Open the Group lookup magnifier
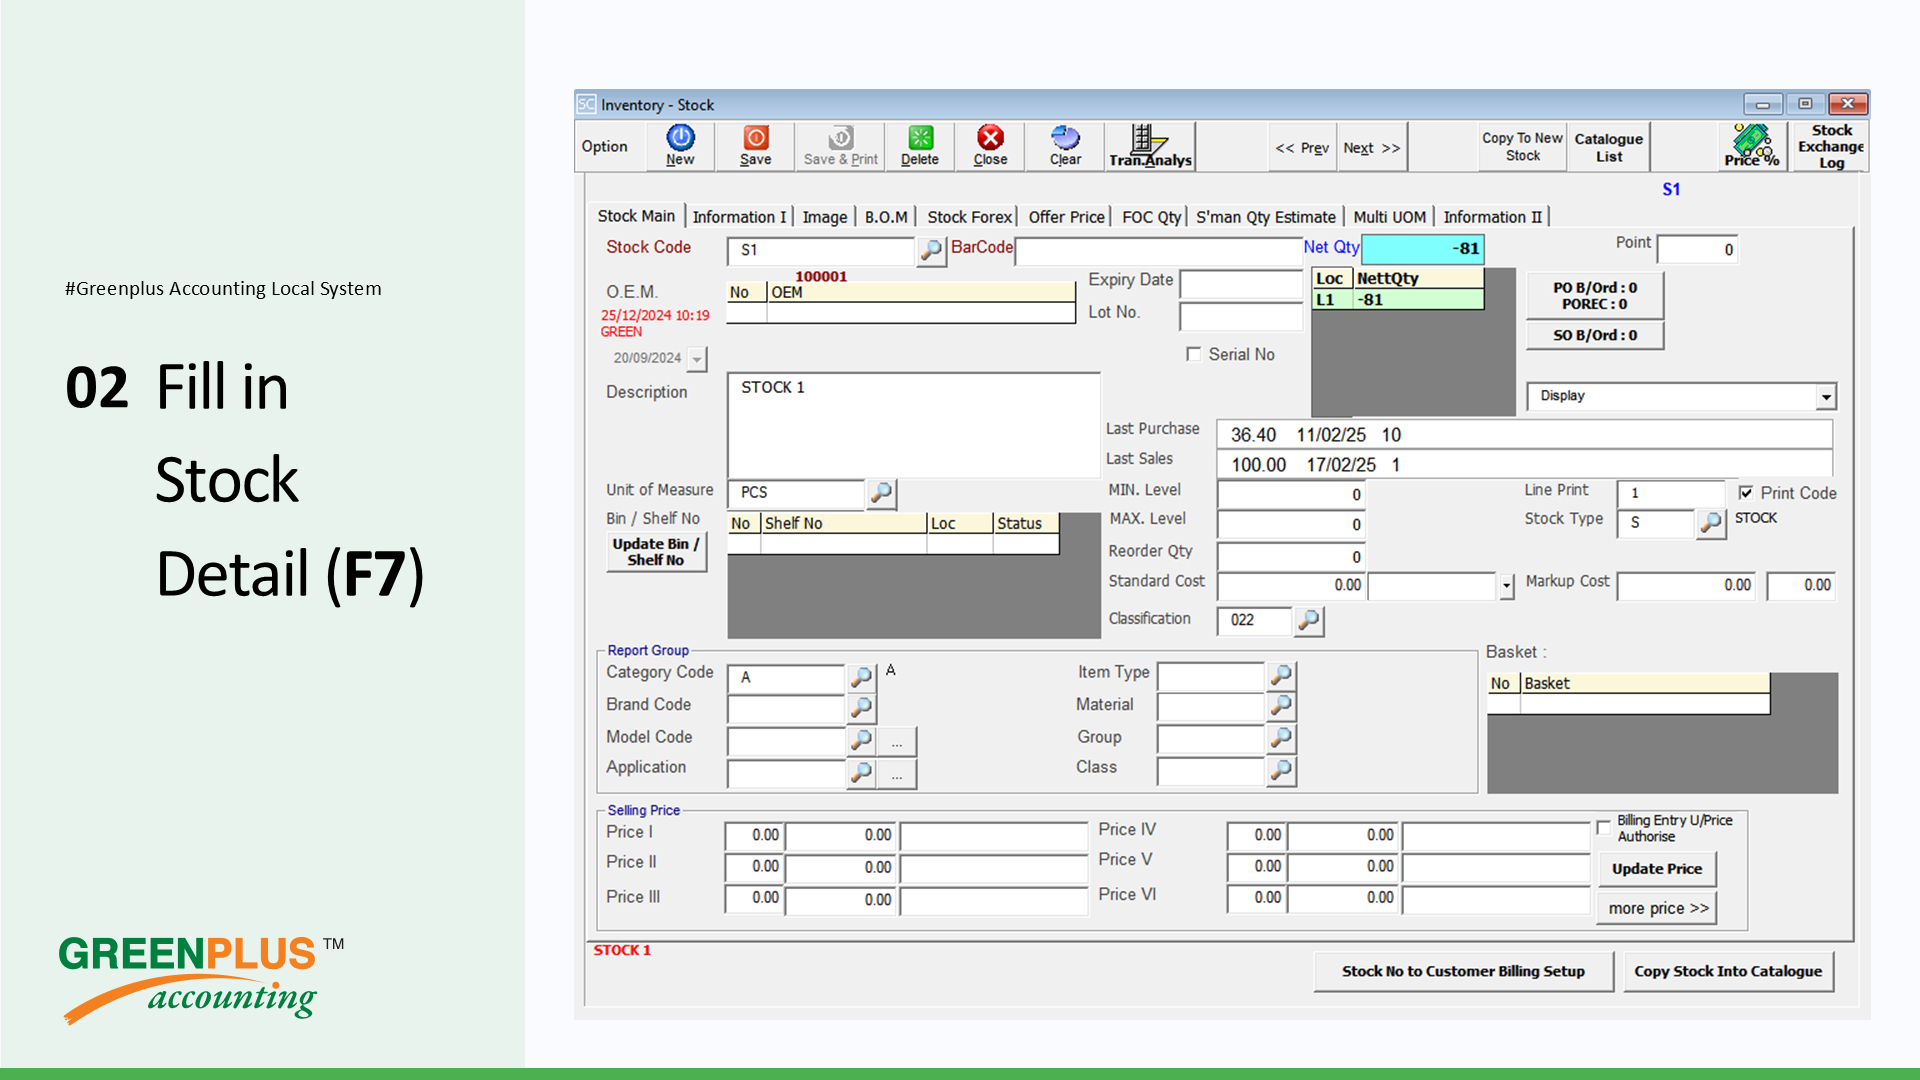 (1281, 738)
